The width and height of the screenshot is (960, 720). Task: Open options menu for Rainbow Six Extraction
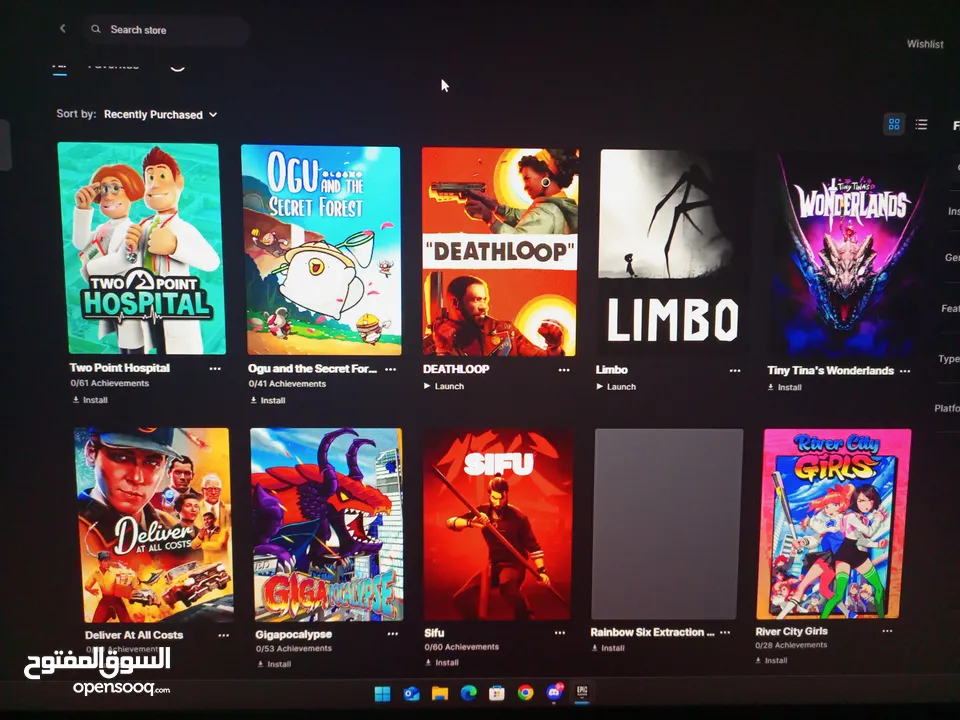(x=725, y=632)
